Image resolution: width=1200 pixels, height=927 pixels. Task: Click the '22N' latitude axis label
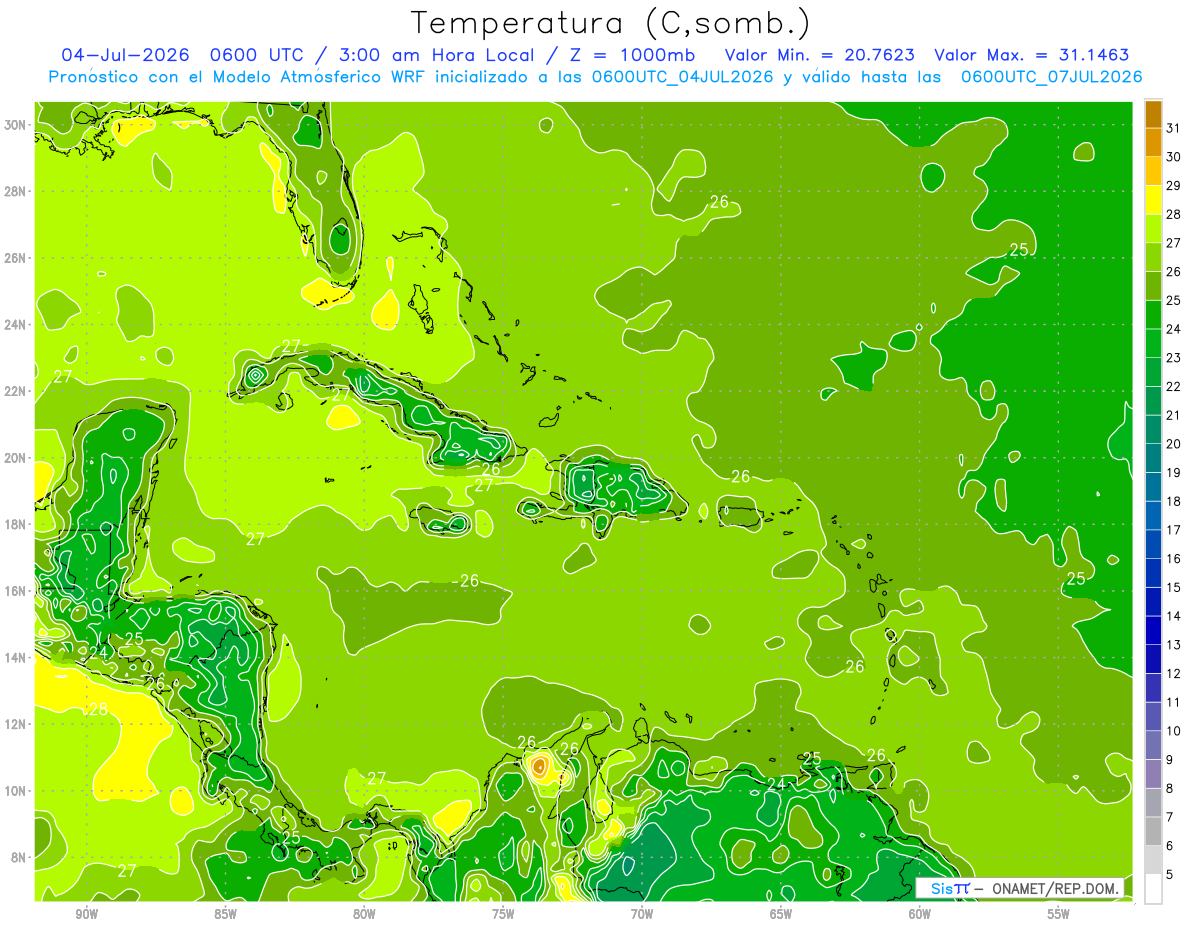pos(15,391)
